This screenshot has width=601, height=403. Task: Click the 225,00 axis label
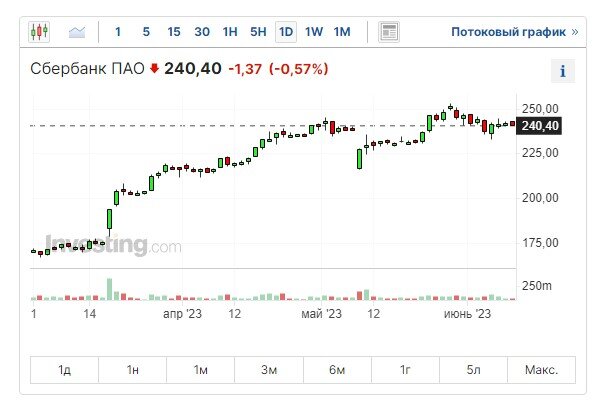pyautogui.click(x=540, y=153)
